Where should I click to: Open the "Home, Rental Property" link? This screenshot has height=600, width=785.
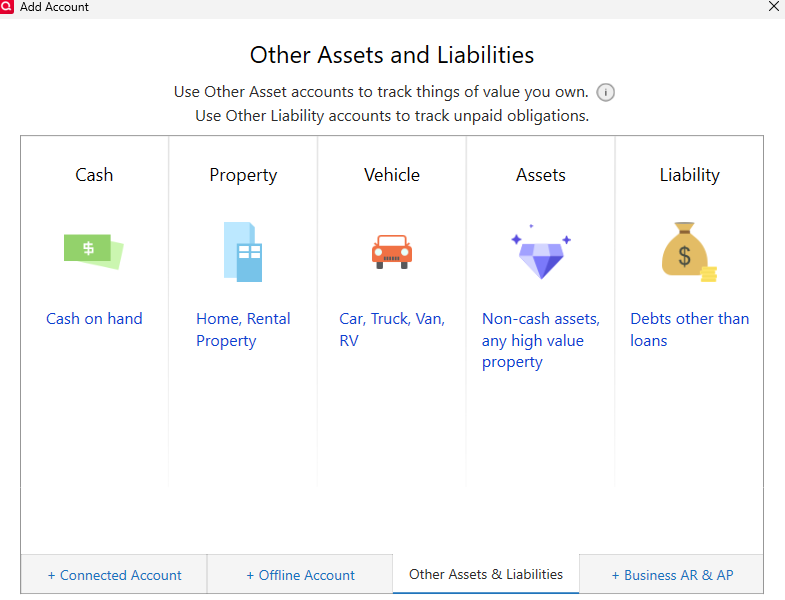coord(243,330)
